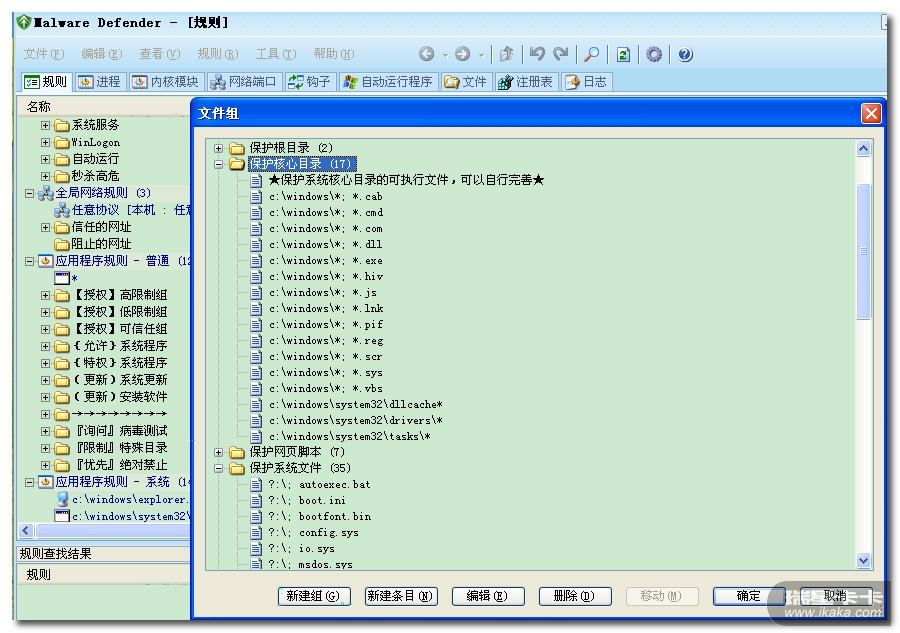Screen dimensions: 900x633
Task: Click the forward navigation arrow icon
Action: coord(463,54)
